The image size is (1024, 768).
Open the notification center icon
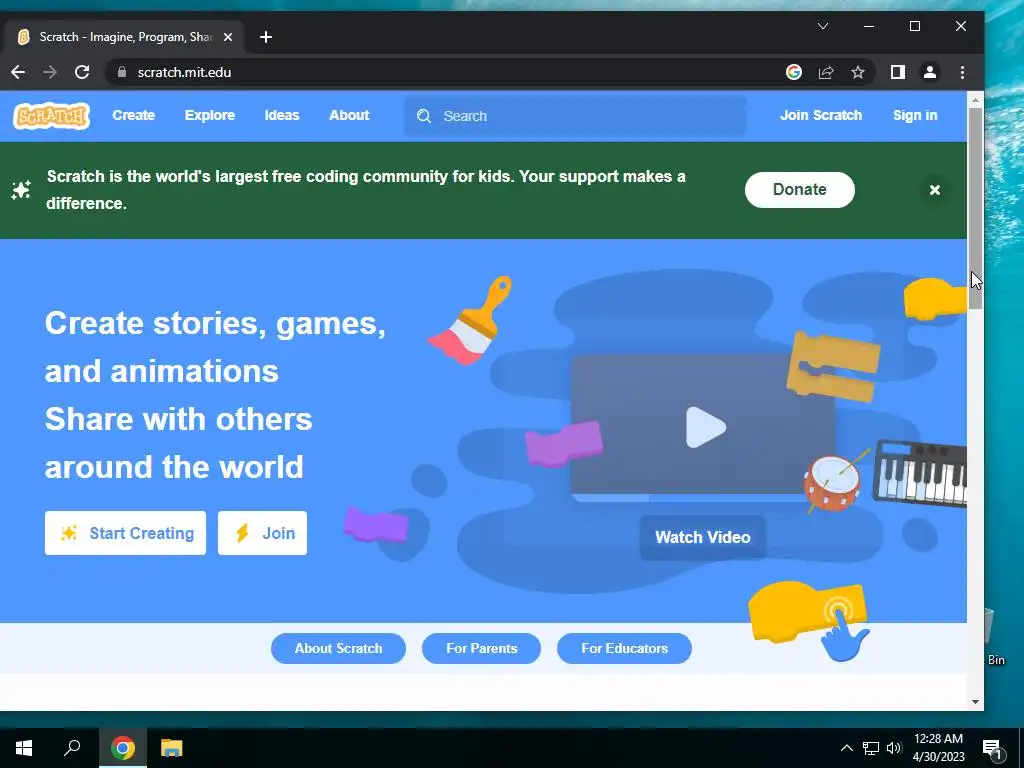992,748
